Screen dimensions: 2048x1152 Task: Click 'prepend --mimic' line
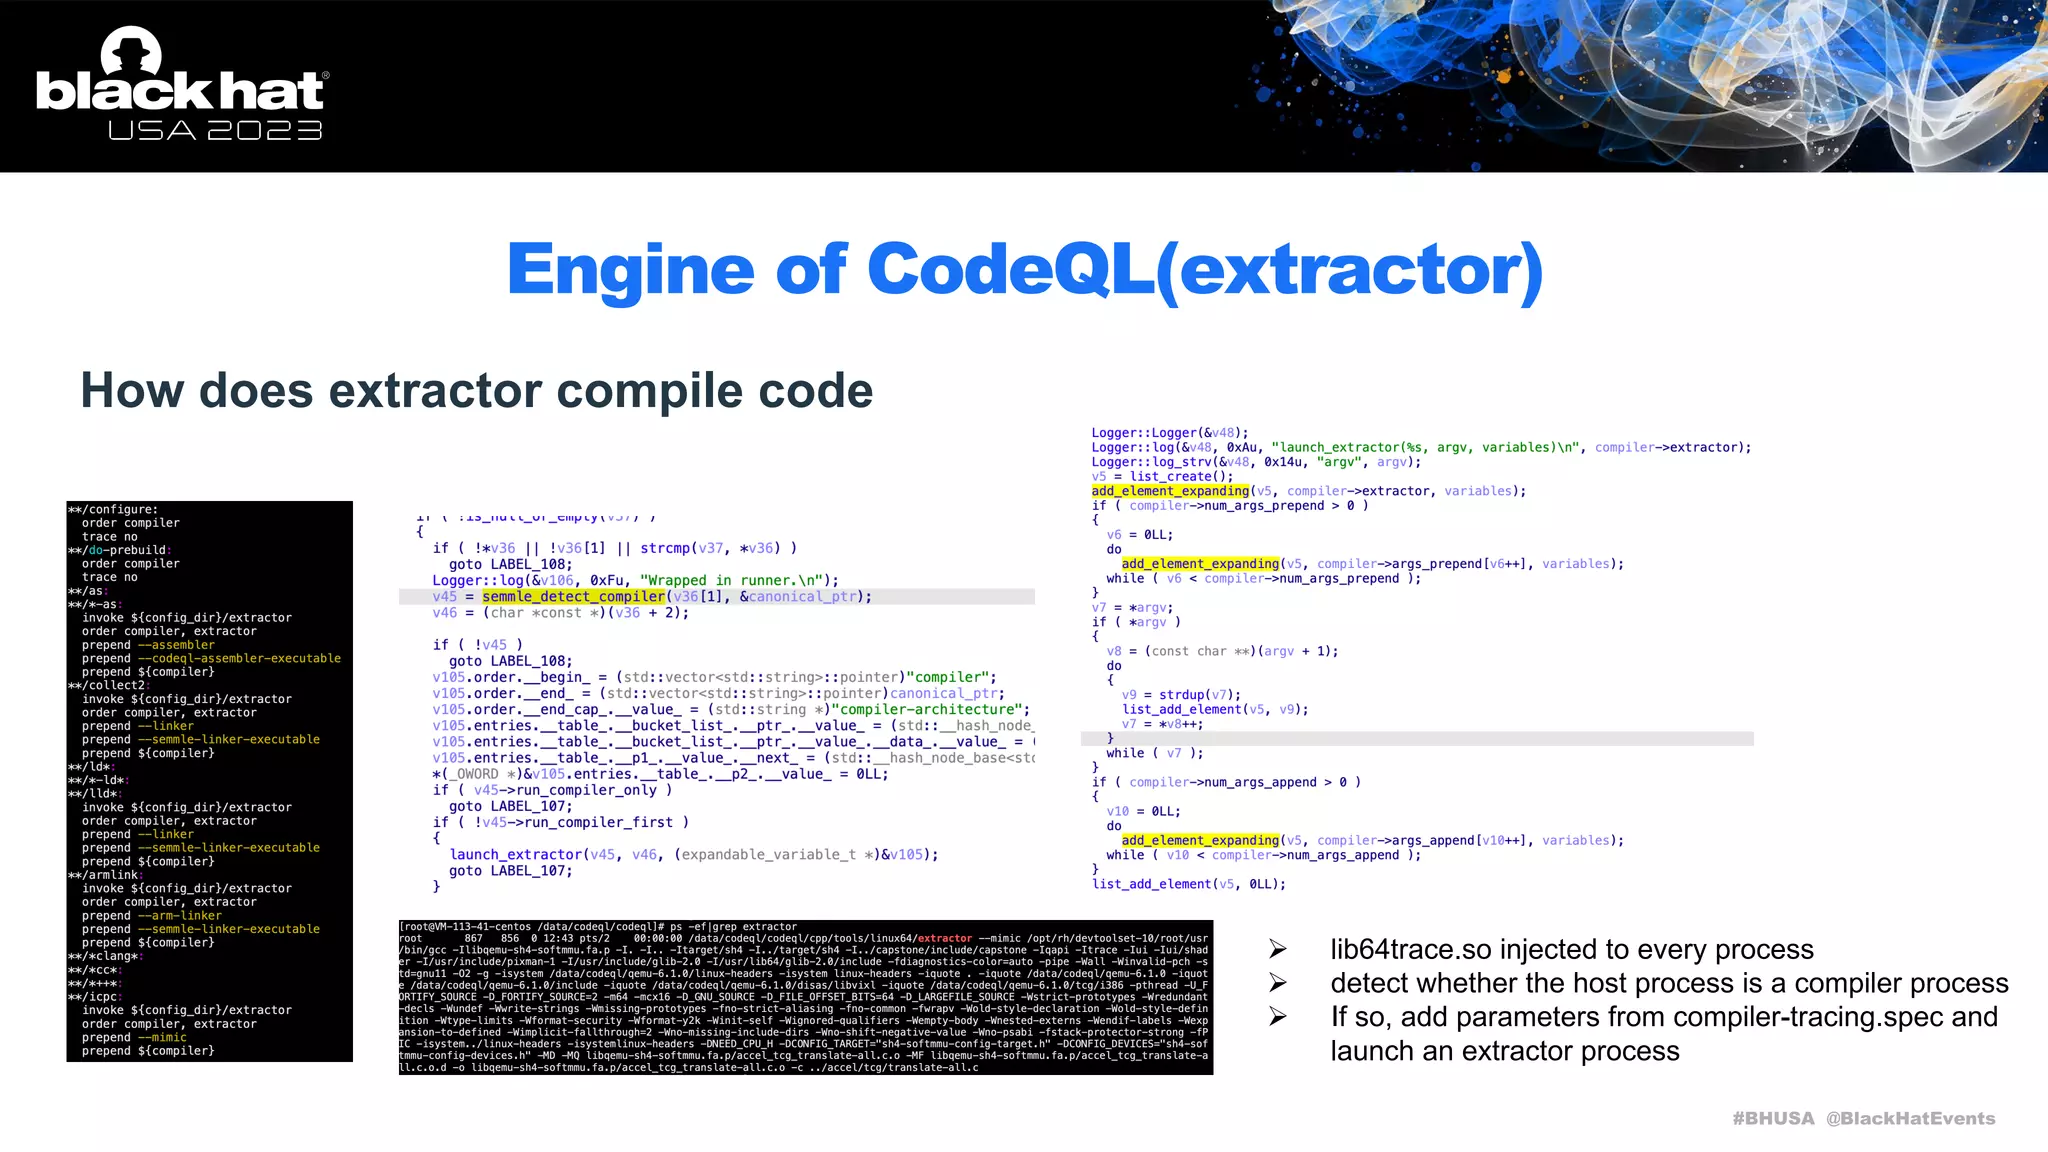click(134, 1037)
